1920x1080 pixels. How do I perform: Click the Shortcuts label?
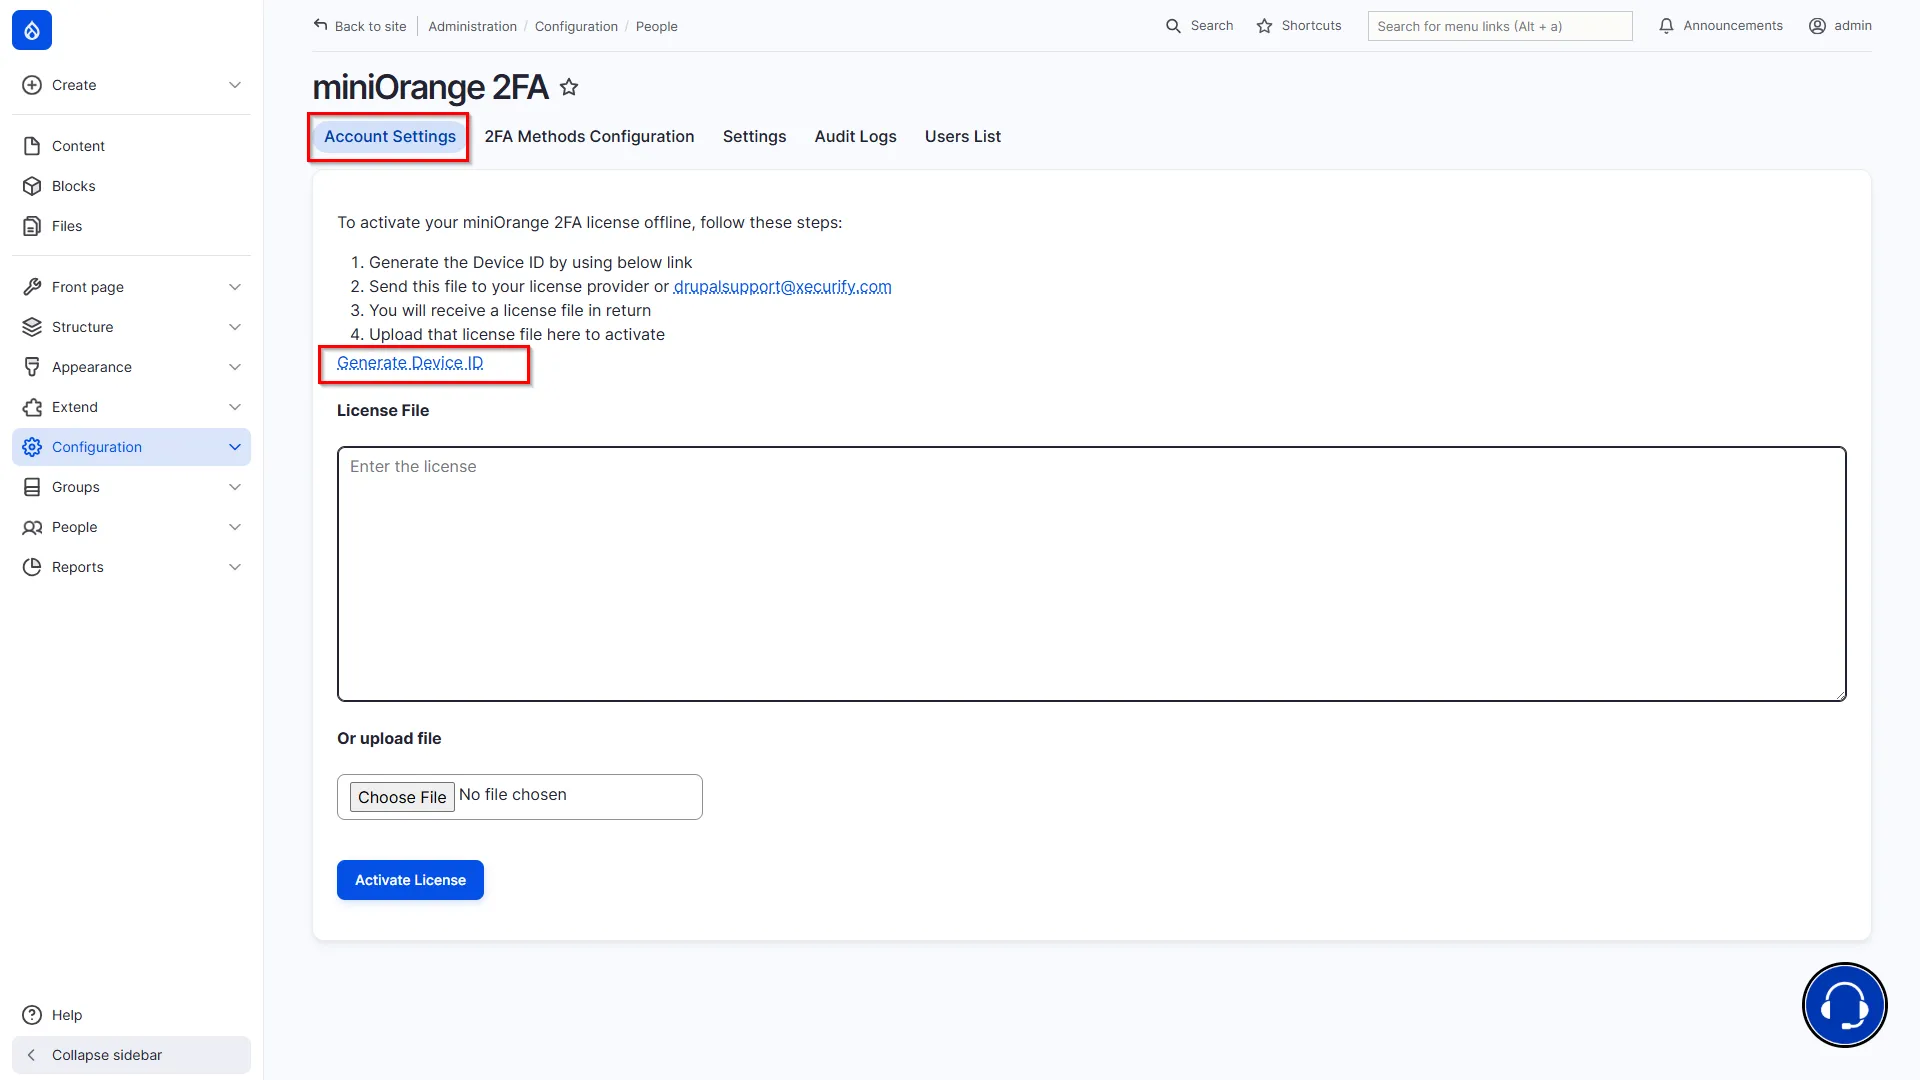(x=1311, y=26)
